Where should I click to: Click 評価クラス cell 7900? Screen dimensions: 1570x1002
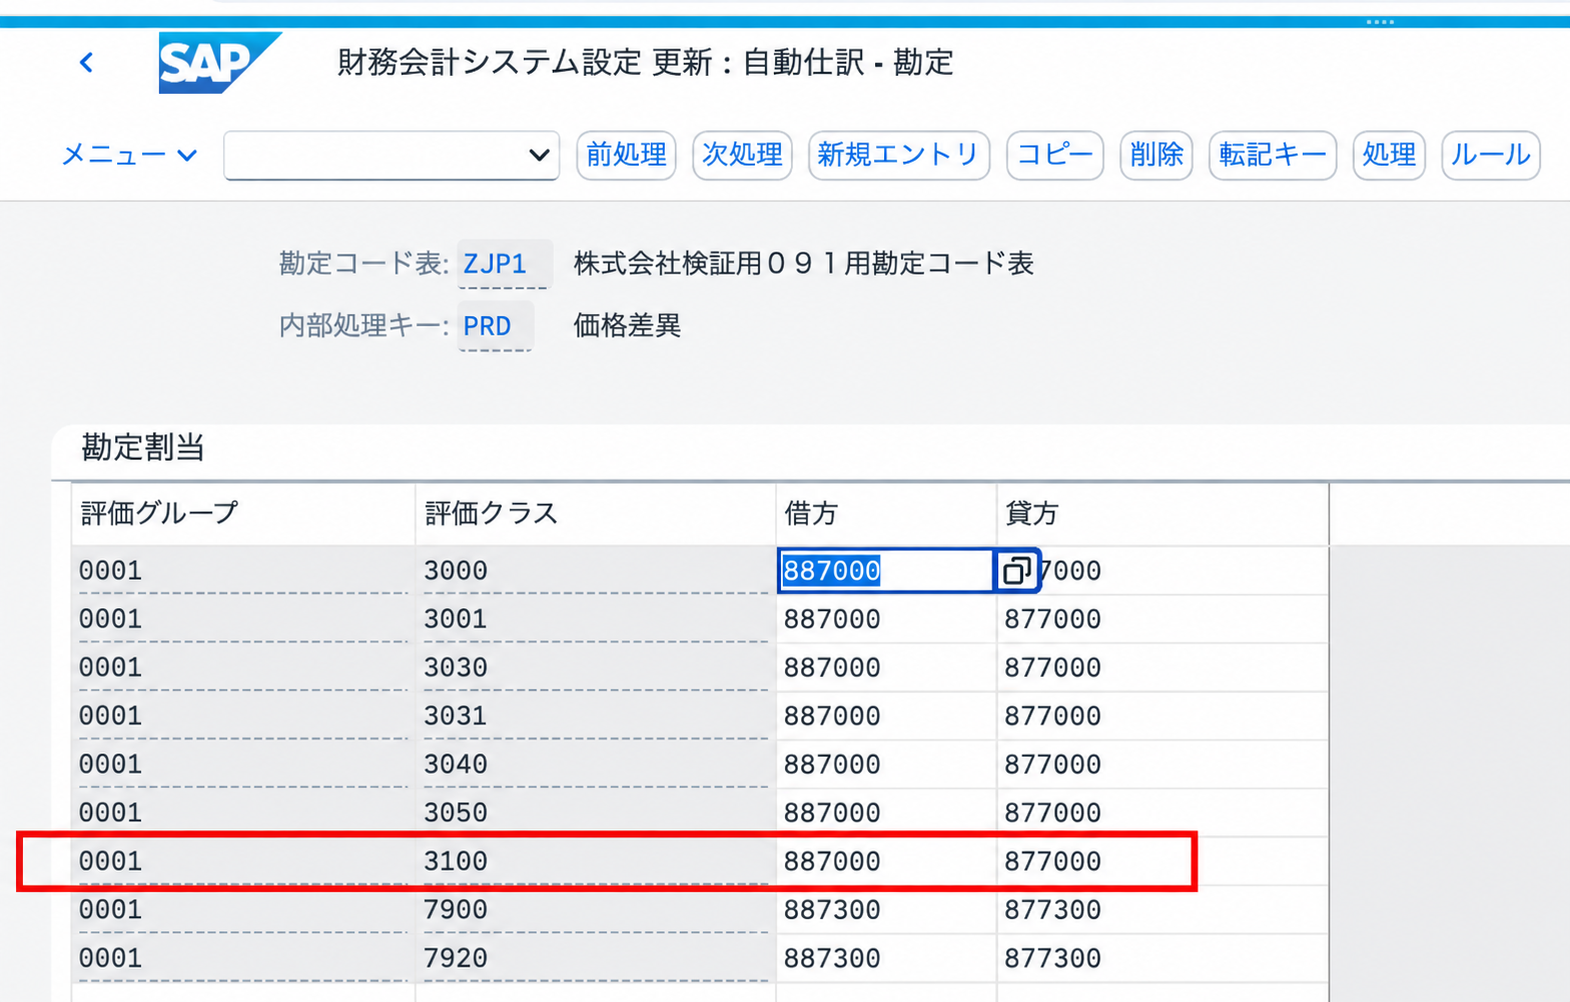595,910
